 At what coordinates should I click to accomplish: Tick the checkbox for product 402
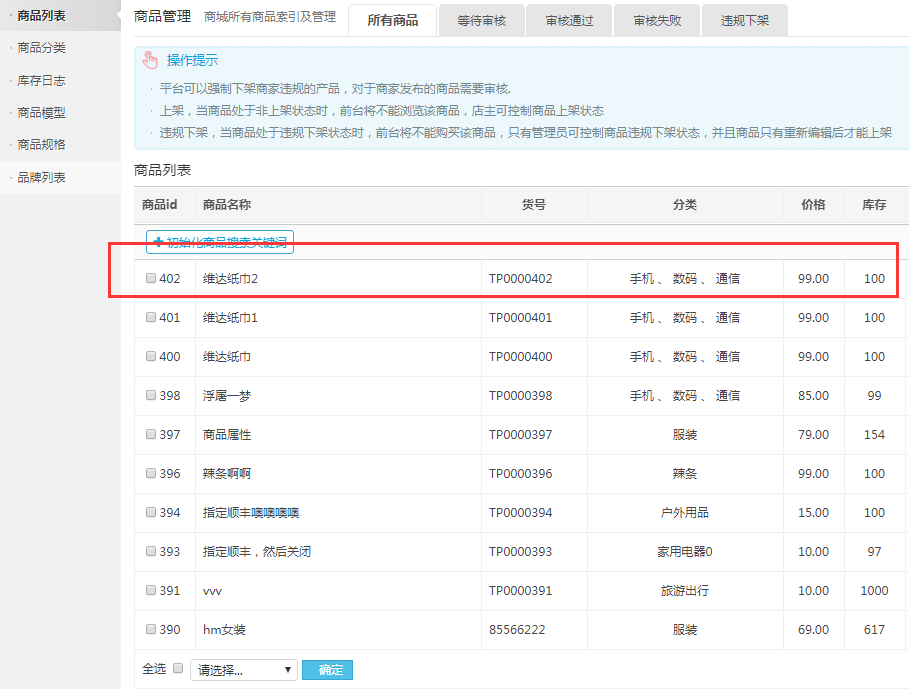pyautogui.click(x=151, y=279)
